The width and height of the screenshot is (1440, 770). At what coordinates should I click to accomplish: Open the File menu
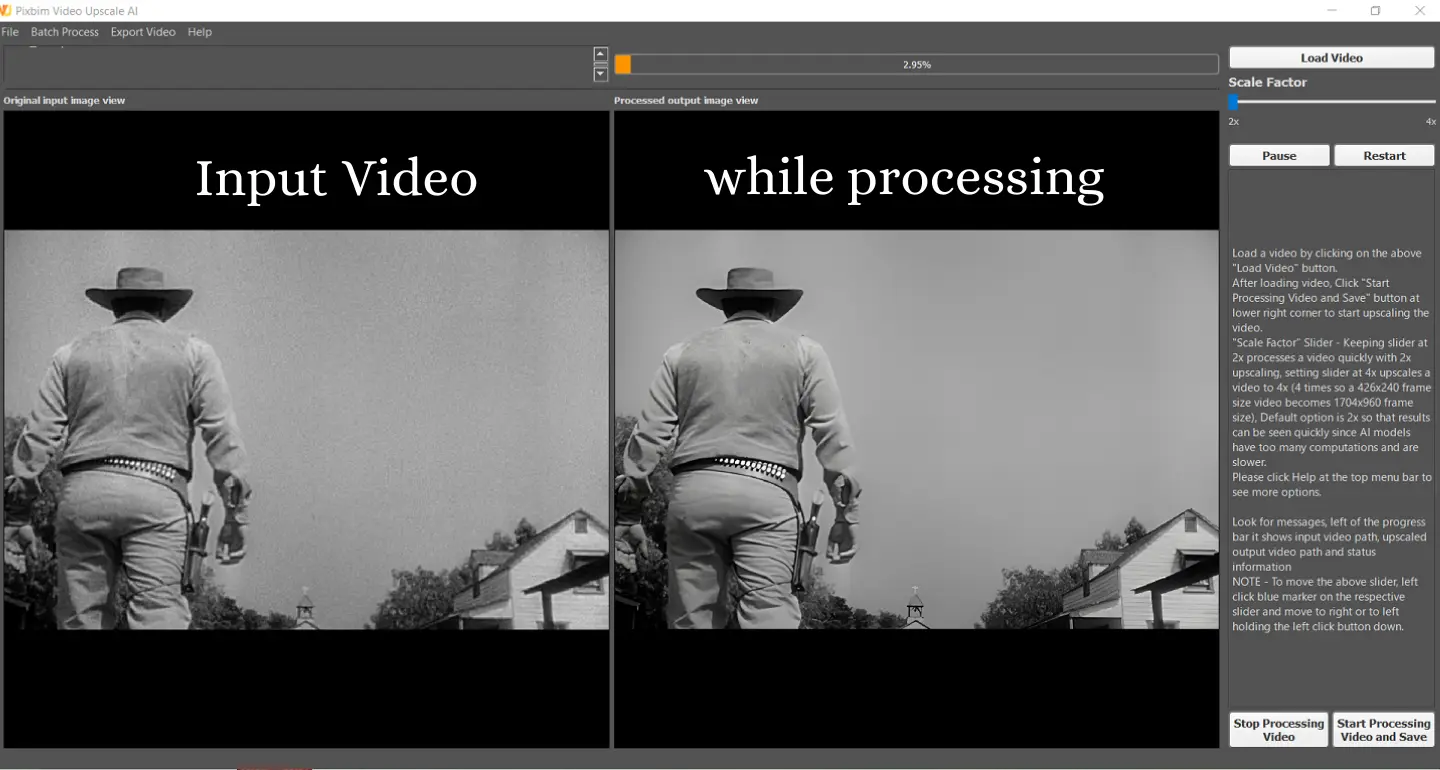tap(10, 31)
